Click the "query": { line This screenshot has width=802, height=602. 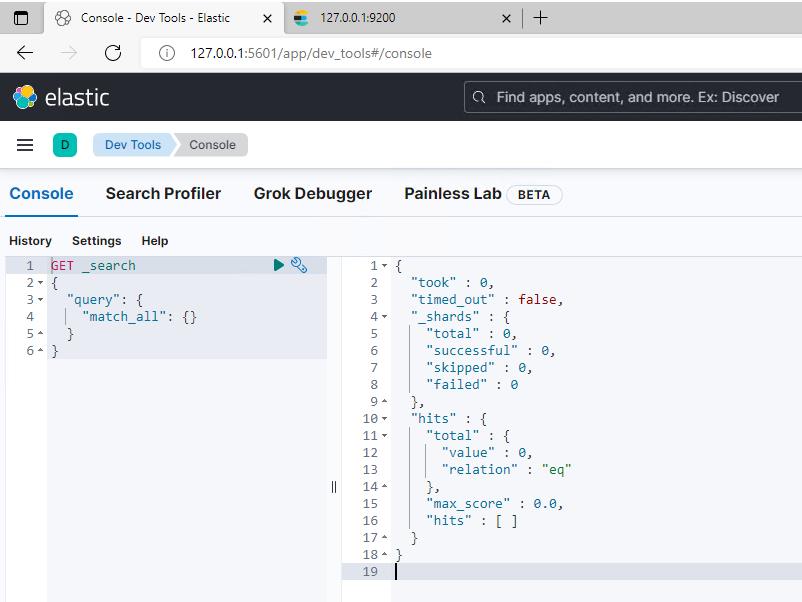[x=105, y=299]
